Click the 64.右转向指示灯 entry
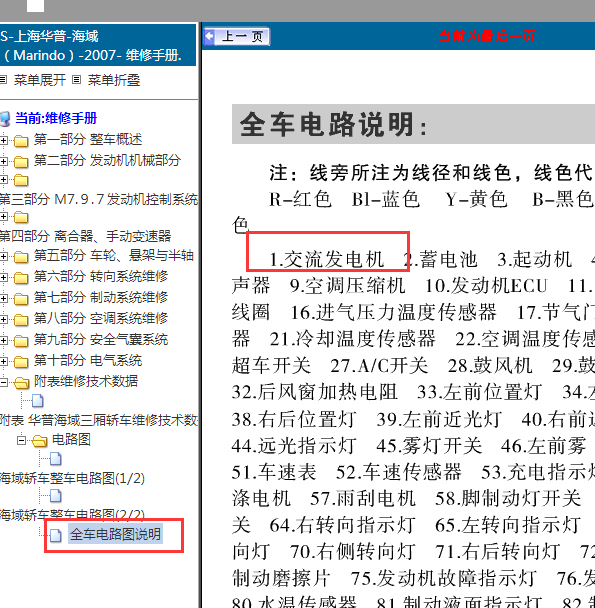The height and width of the screenshot is (608, 595). pyautogui.click(x=342, y=525)
